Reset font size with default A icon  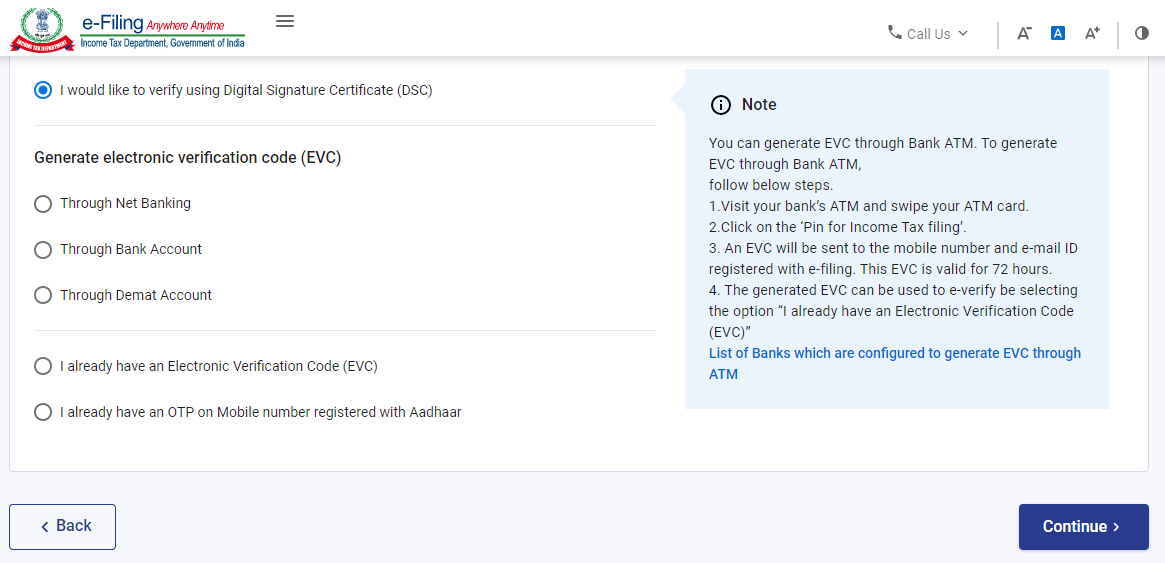pos(1058,33)
